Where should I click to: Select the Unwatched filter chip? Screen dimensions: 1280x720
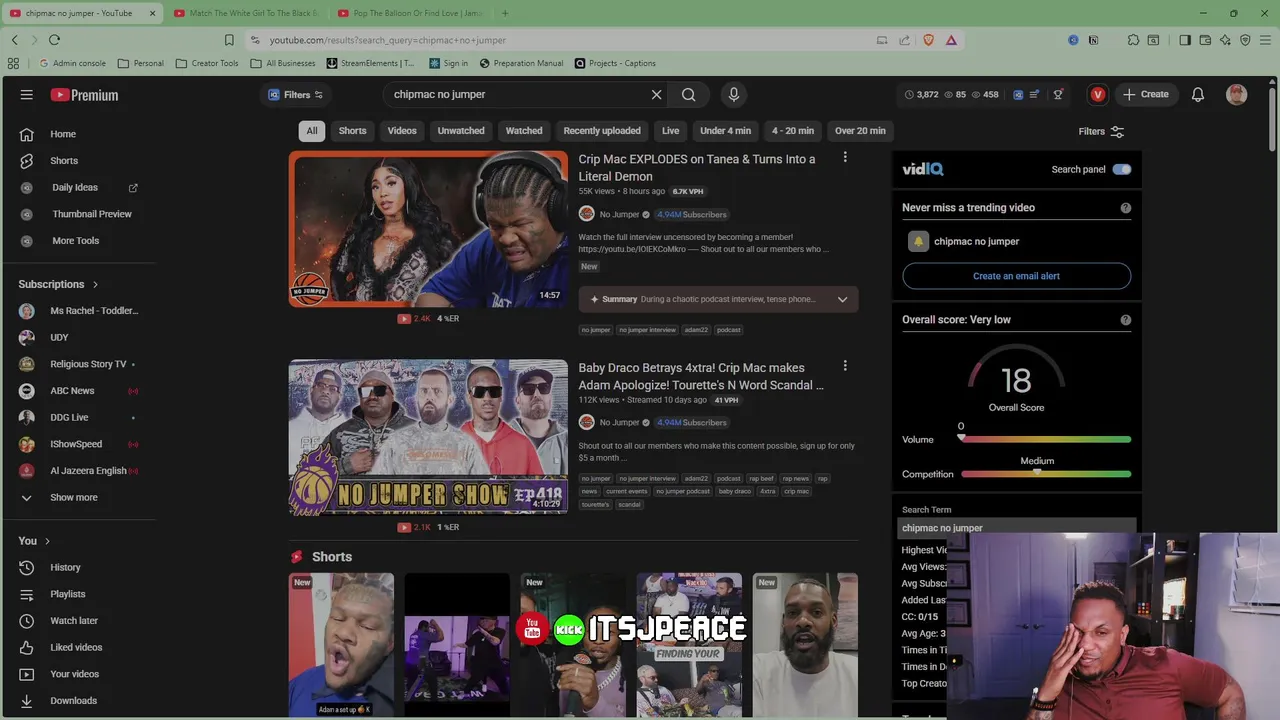pyautogui.click(x=461, y=131)
